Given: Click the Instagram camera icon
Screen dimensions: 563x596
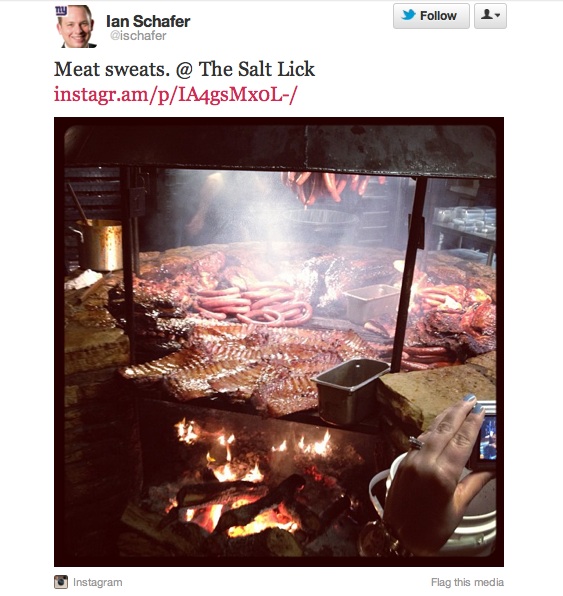Looking at the screenshot, I should point(61,582).
